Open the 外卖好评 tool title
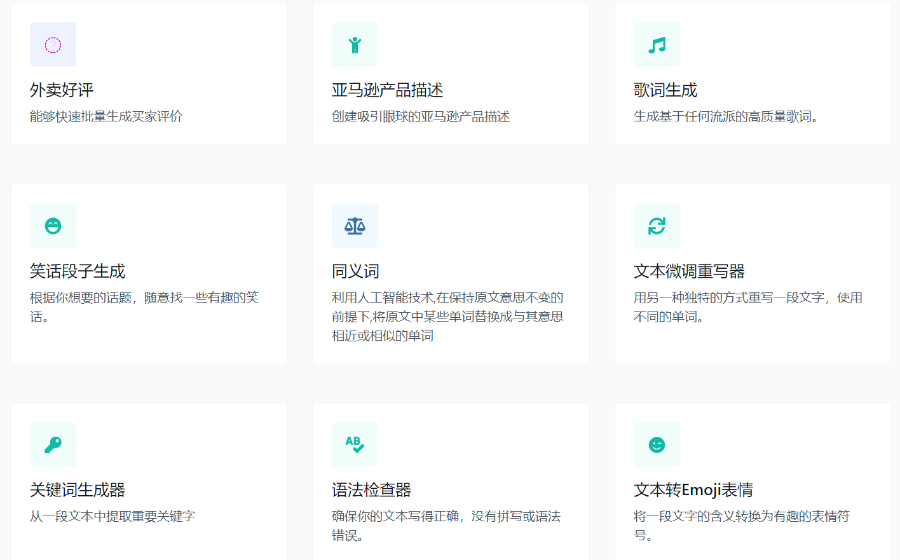This screenshot has width=900, height=560. pos(61,90)
